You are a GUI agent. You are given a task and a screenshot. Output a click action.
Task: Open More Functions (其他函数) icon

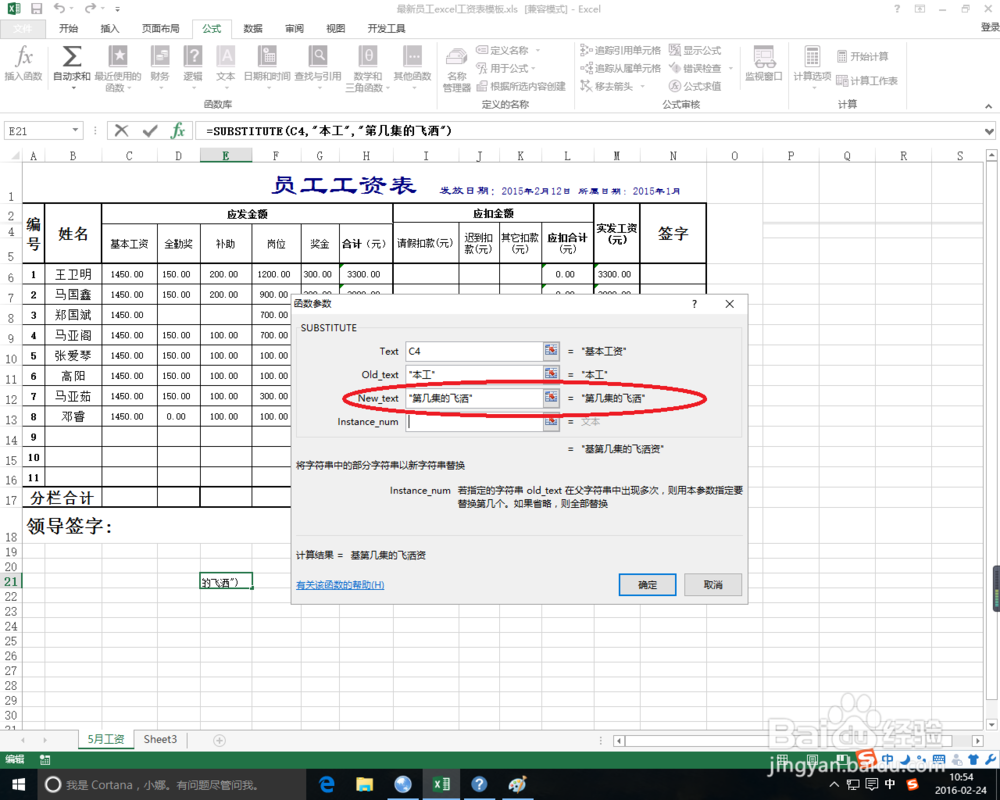(413, 65)
